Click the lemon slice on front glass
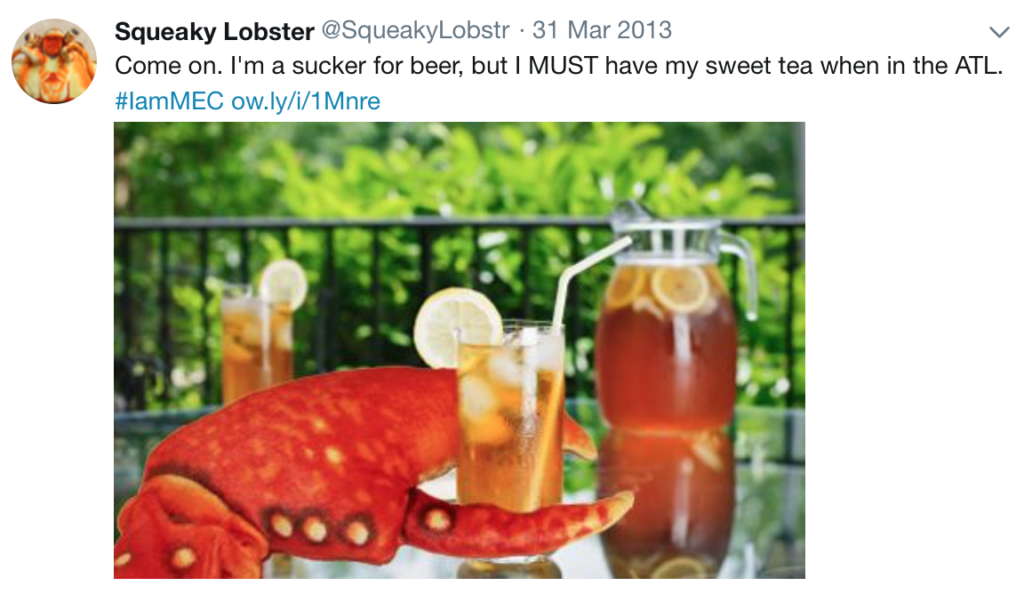 [457, 325]
